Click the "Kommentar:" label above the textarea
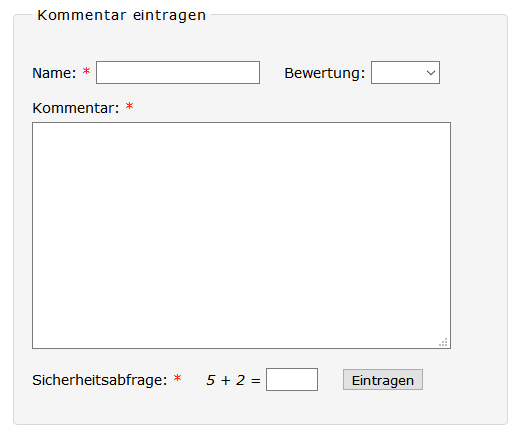 pos(76,108)
